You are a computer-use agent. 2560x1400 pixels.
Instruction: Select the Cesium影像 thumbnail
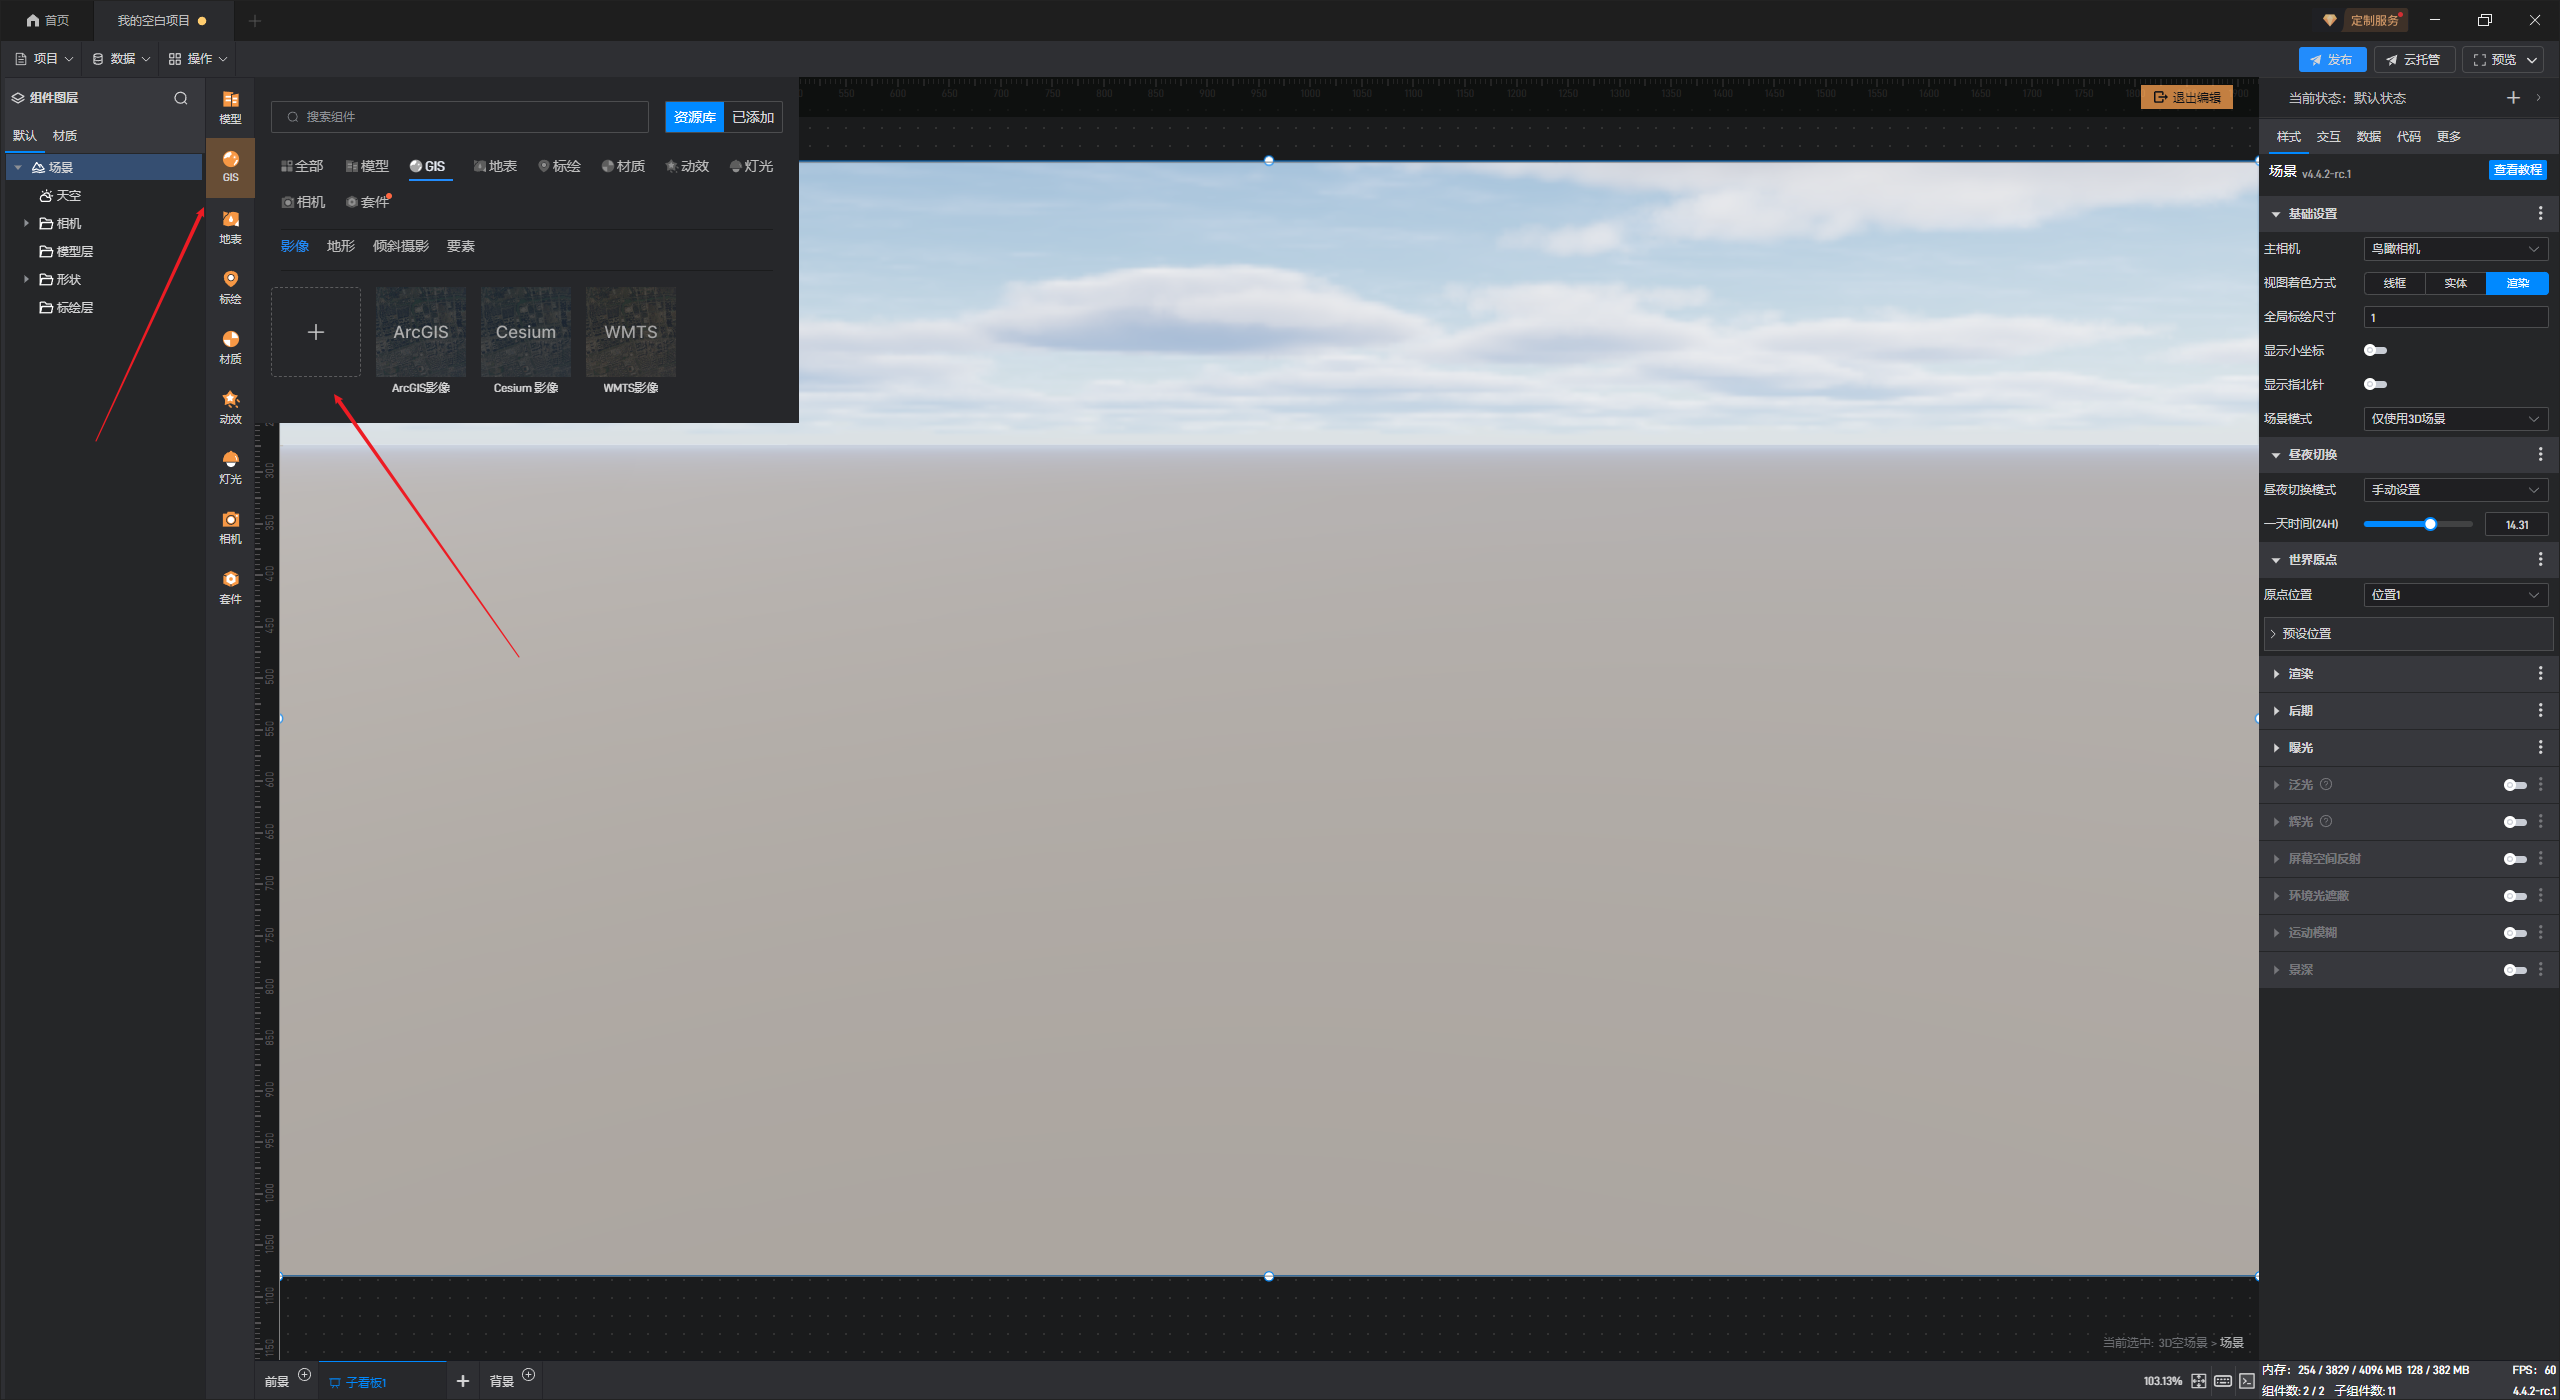(525, 333)
